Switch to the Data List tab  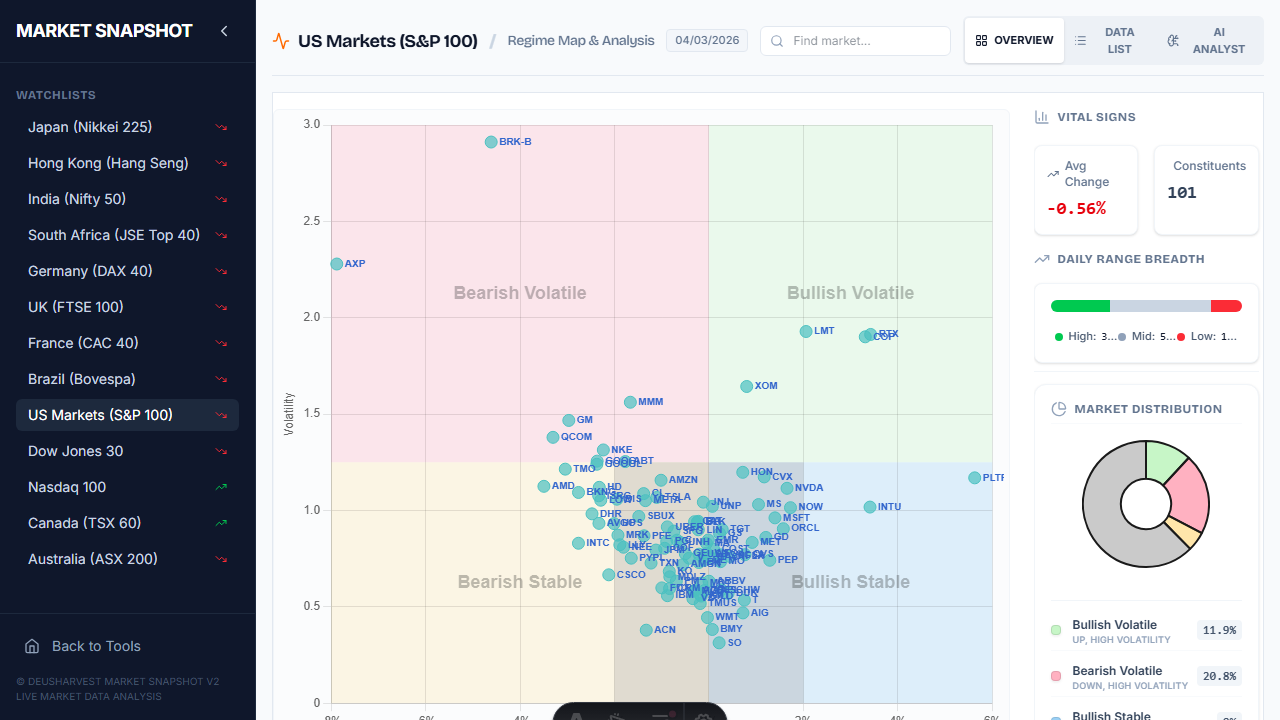click(1109, 40)
